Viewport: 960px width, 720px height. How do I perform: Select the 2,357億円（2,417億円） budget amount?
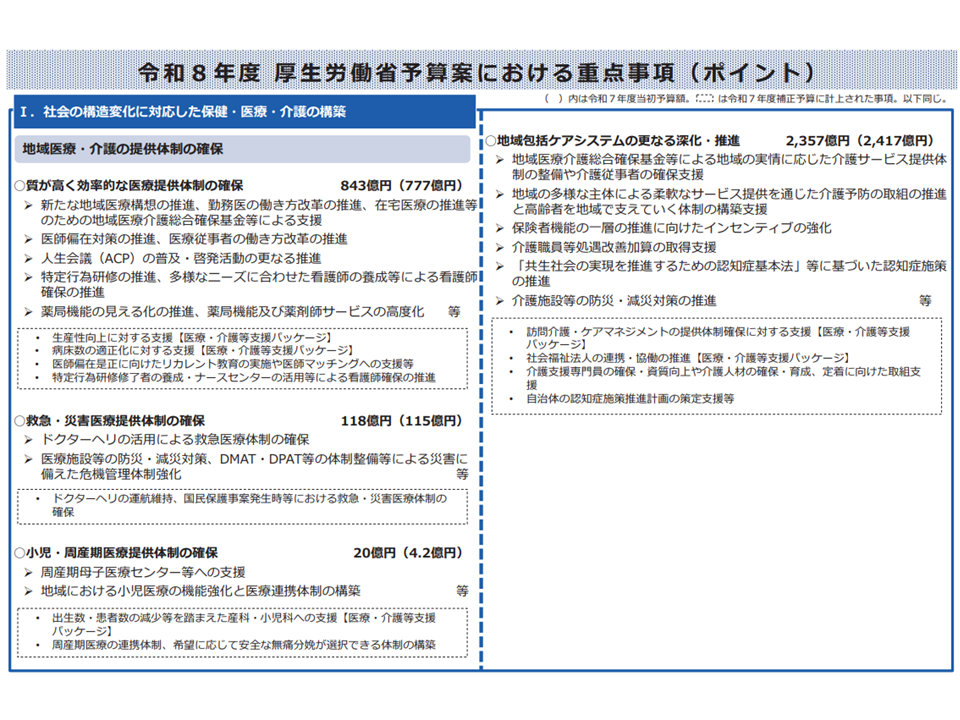859,140
